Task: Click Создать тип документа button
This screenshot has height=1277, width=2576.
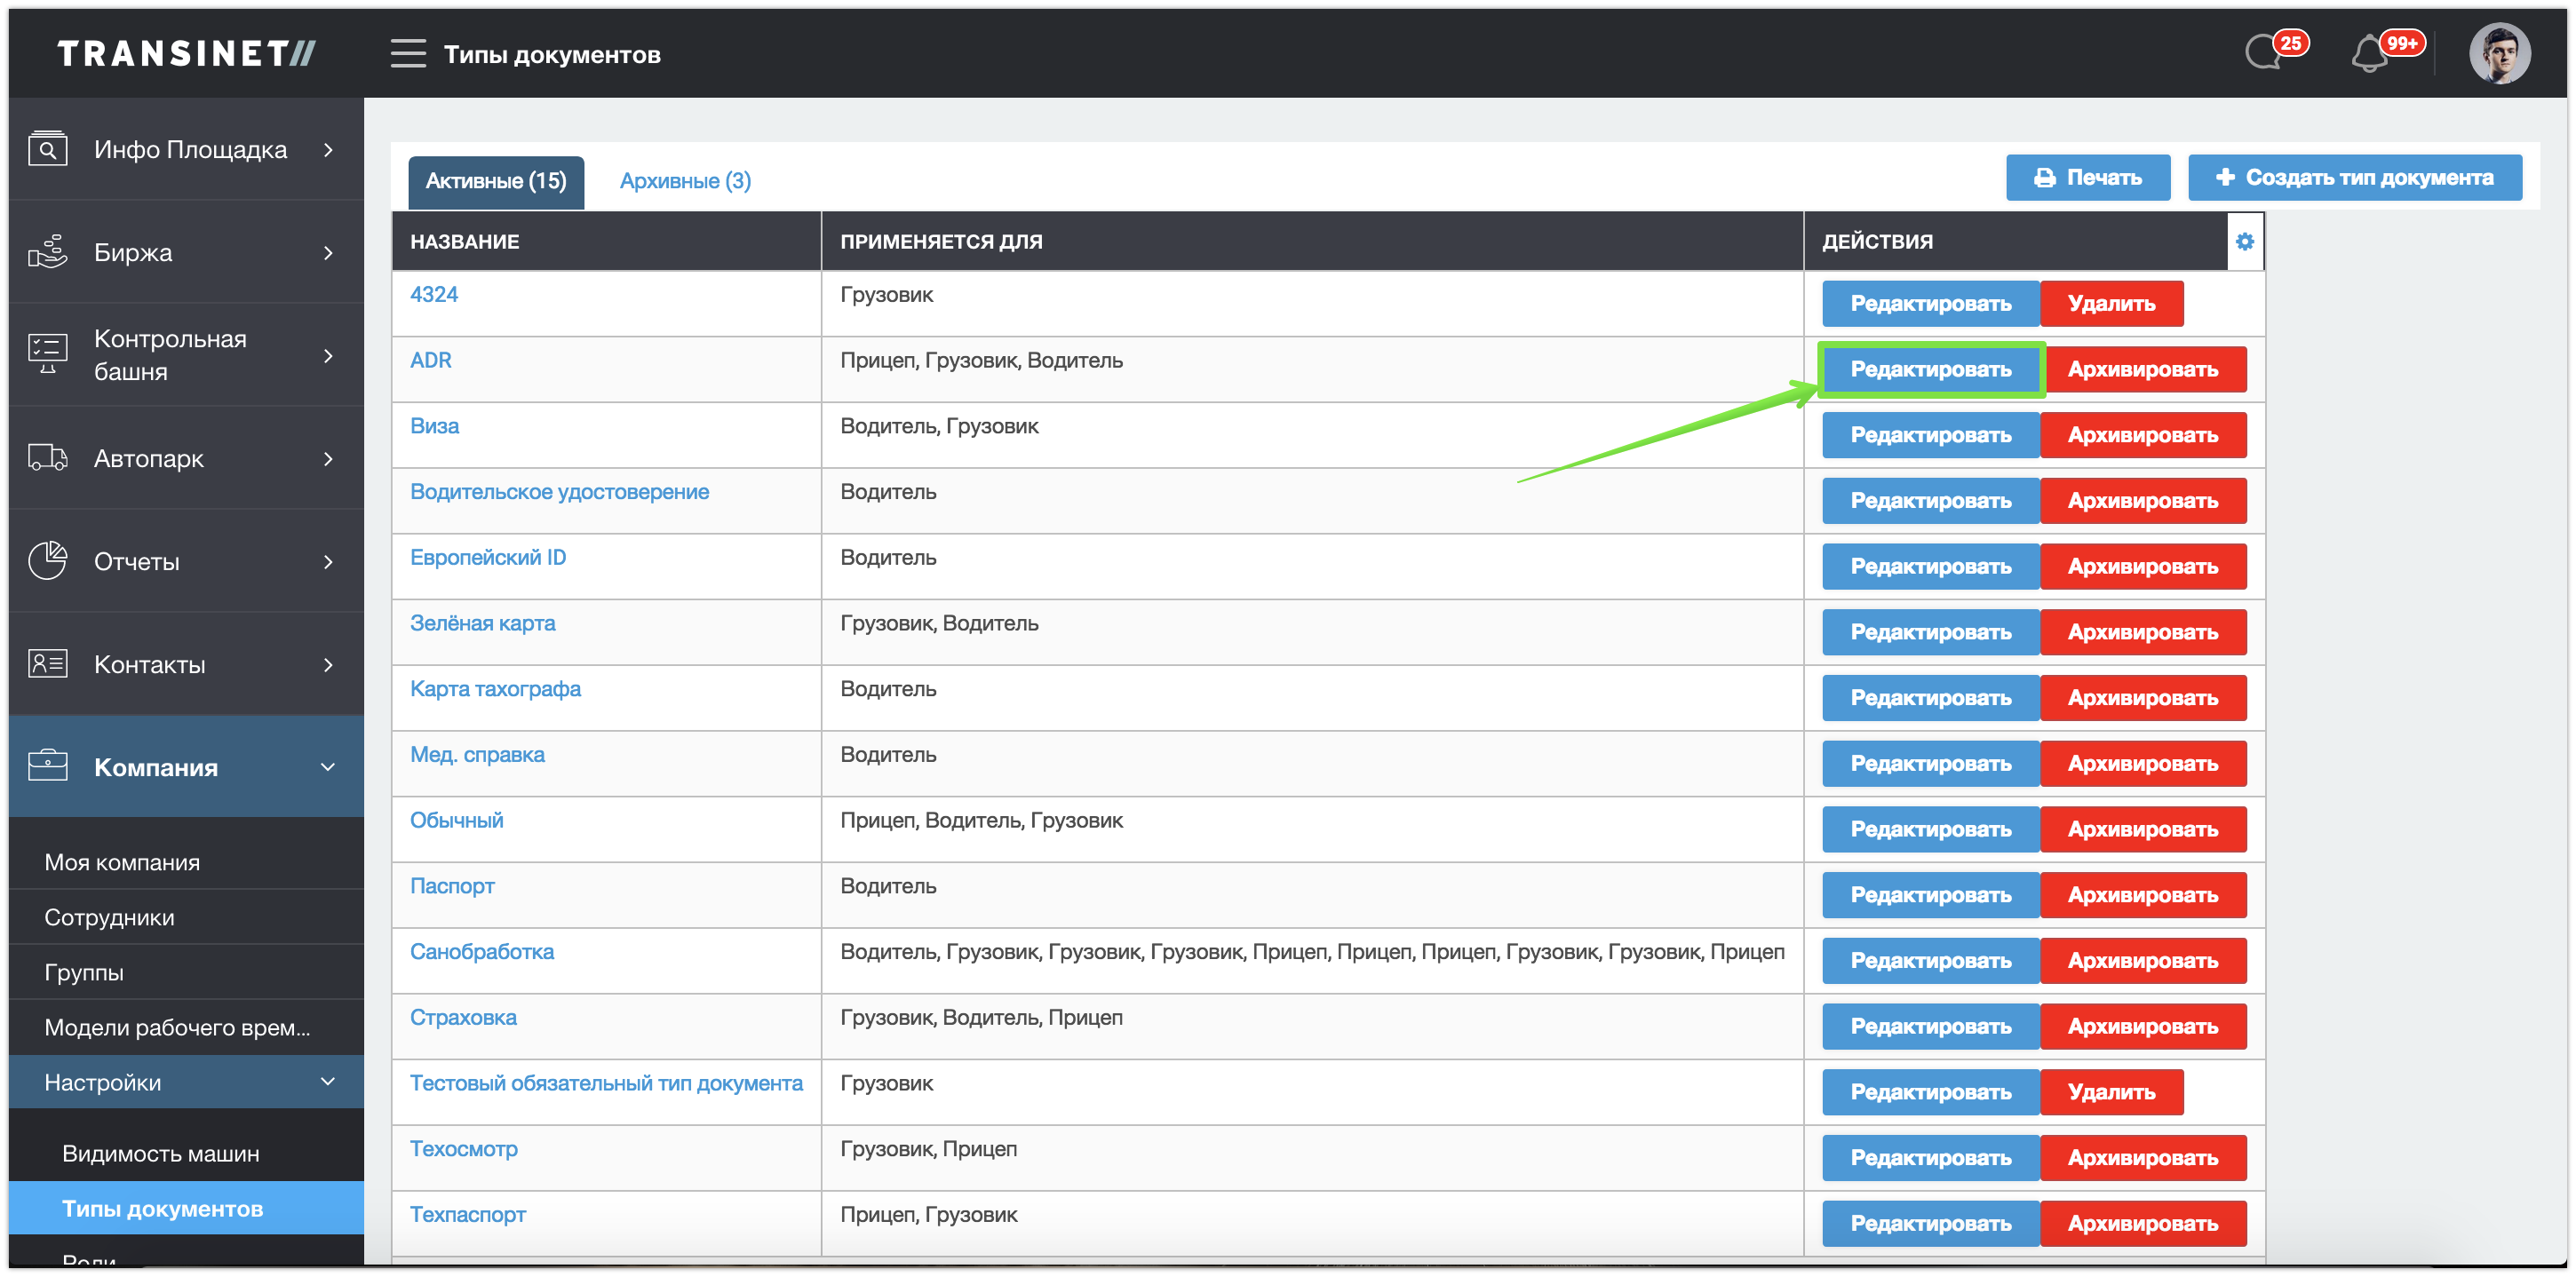Action: [2354, 178]
